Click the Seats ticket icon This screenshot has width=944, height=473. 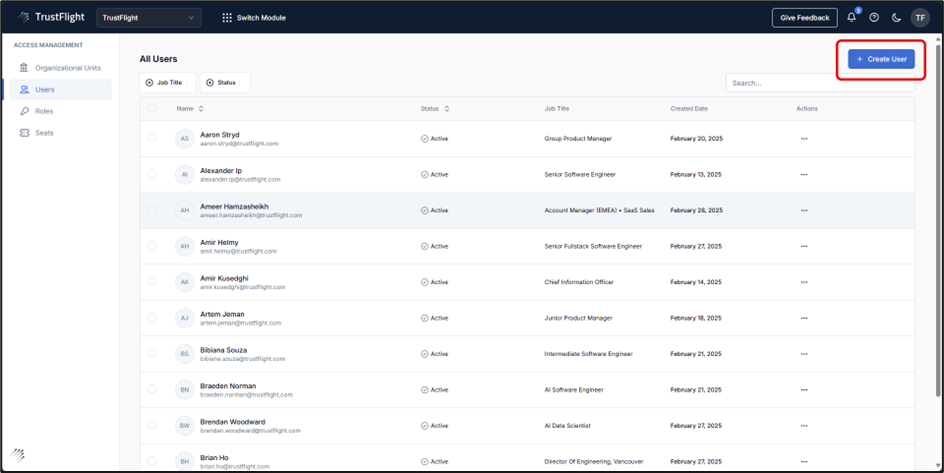tap(24, 132)
